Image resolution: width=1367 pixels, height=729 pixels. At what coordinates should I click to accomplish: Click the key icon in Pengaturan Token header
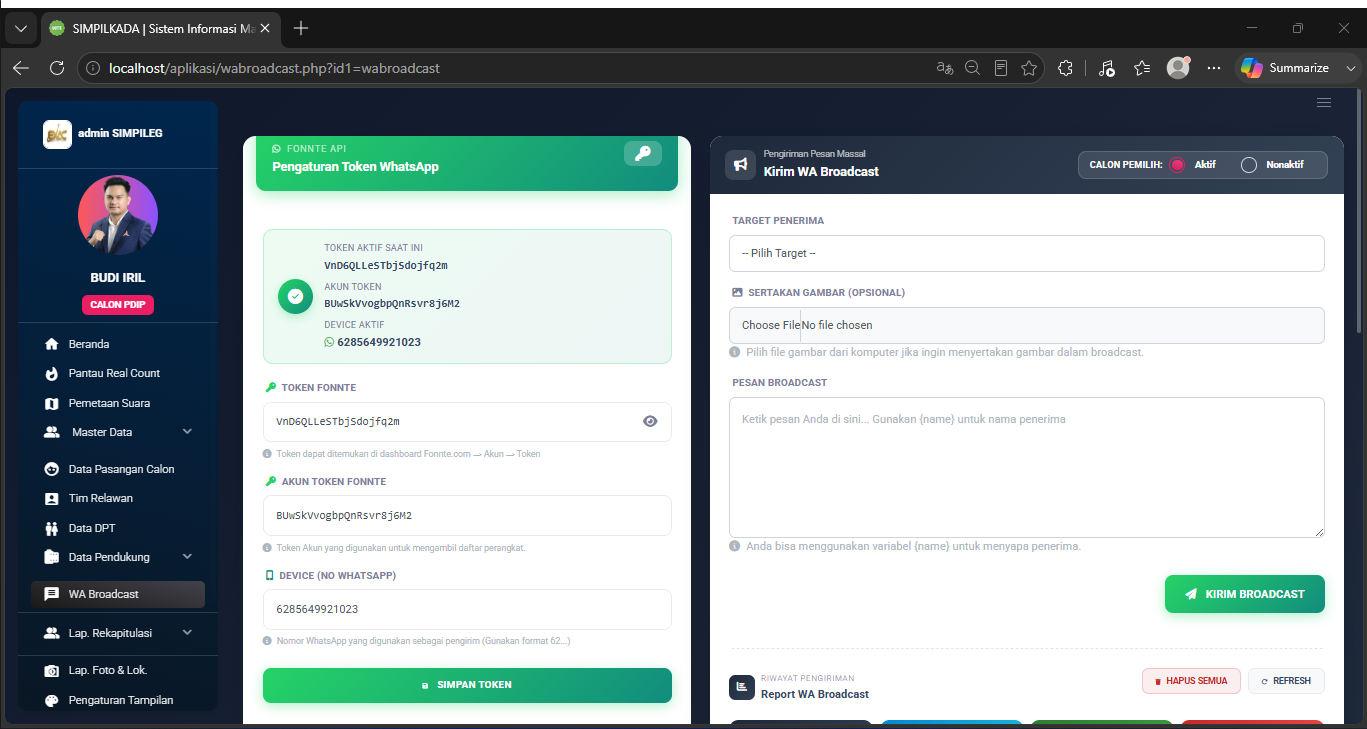point(643,153)
